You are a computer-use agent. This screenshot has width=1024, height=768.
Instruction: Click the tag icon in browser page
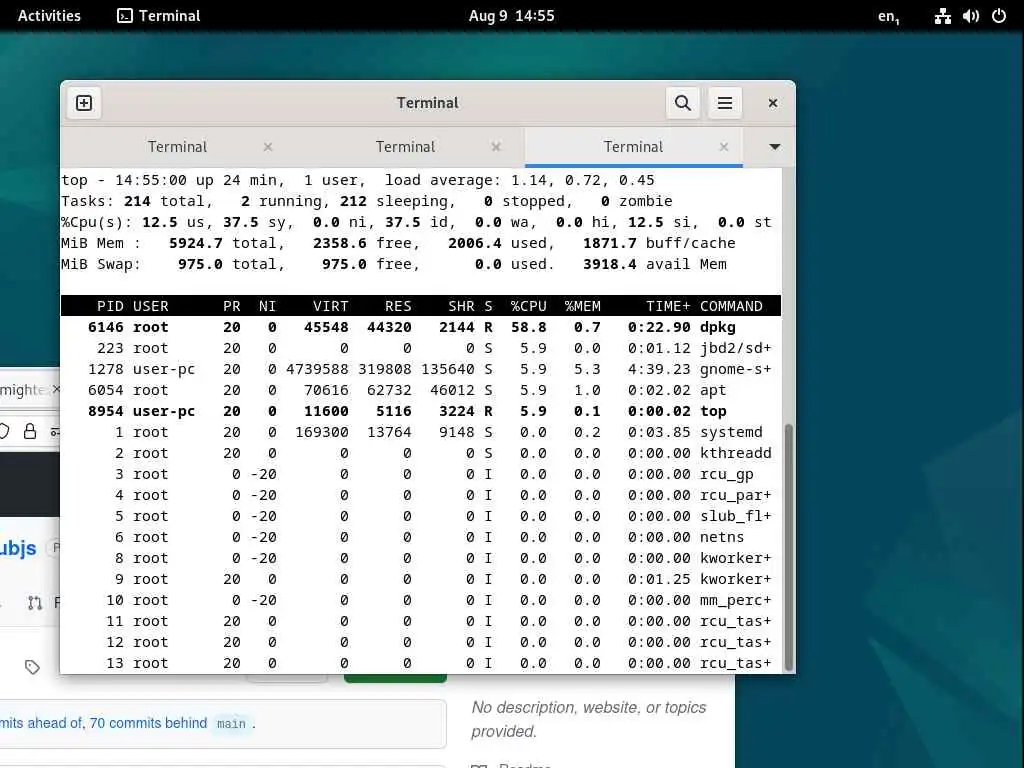32,667
